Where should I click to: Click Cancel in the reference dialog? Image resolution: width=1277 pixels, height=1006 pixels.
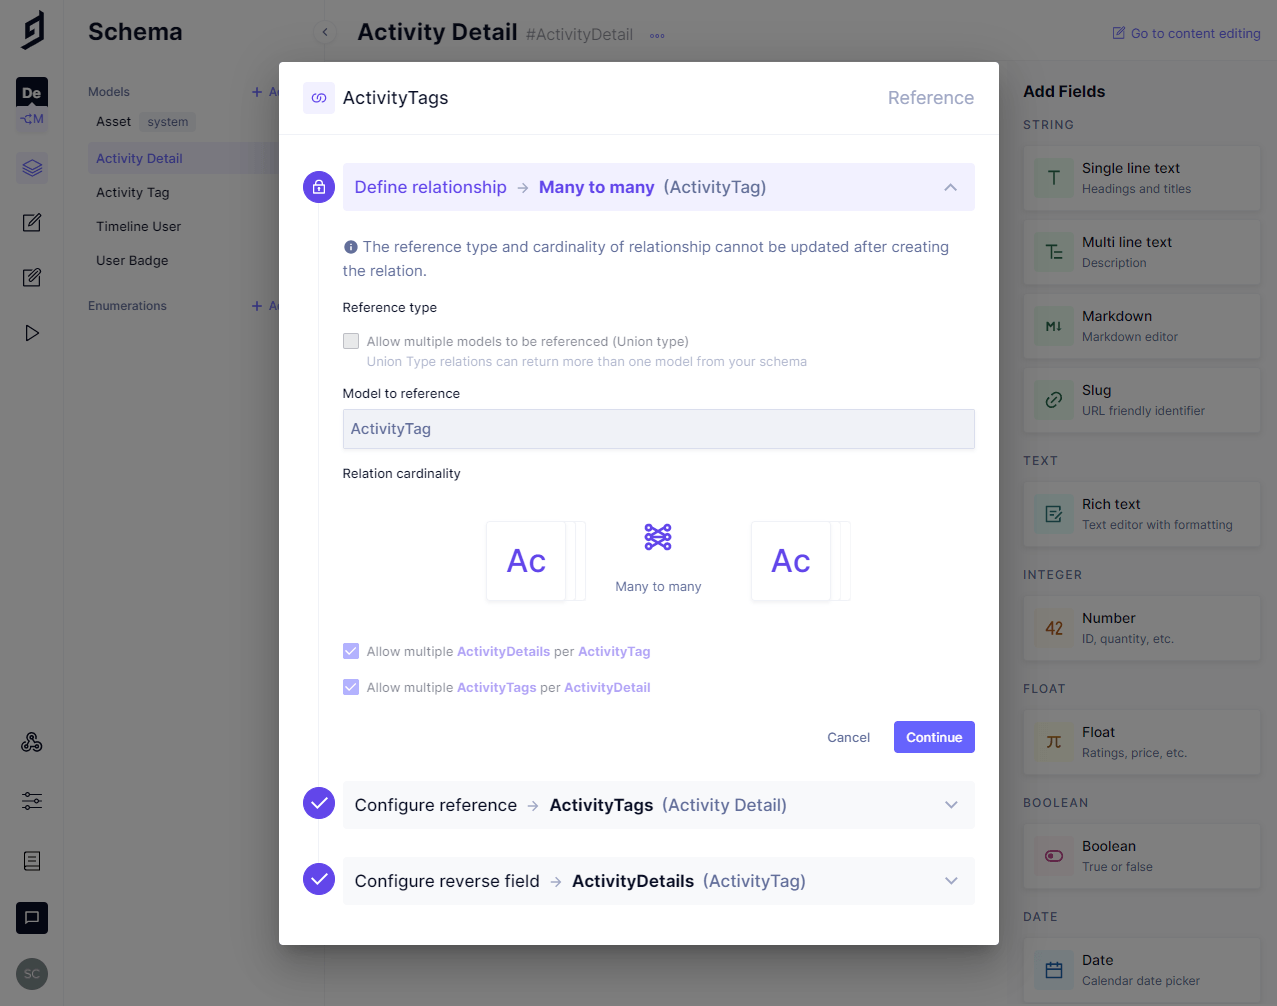click(x=848, y=737)
